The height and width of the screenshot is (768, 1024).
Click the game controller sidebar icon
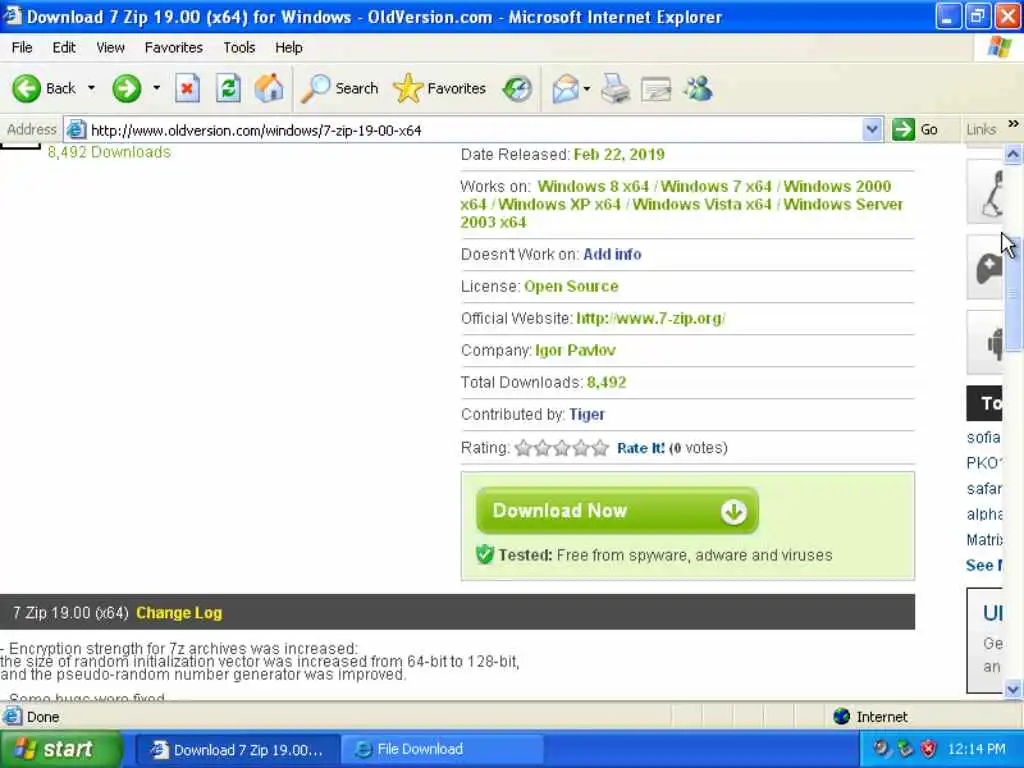987,268
